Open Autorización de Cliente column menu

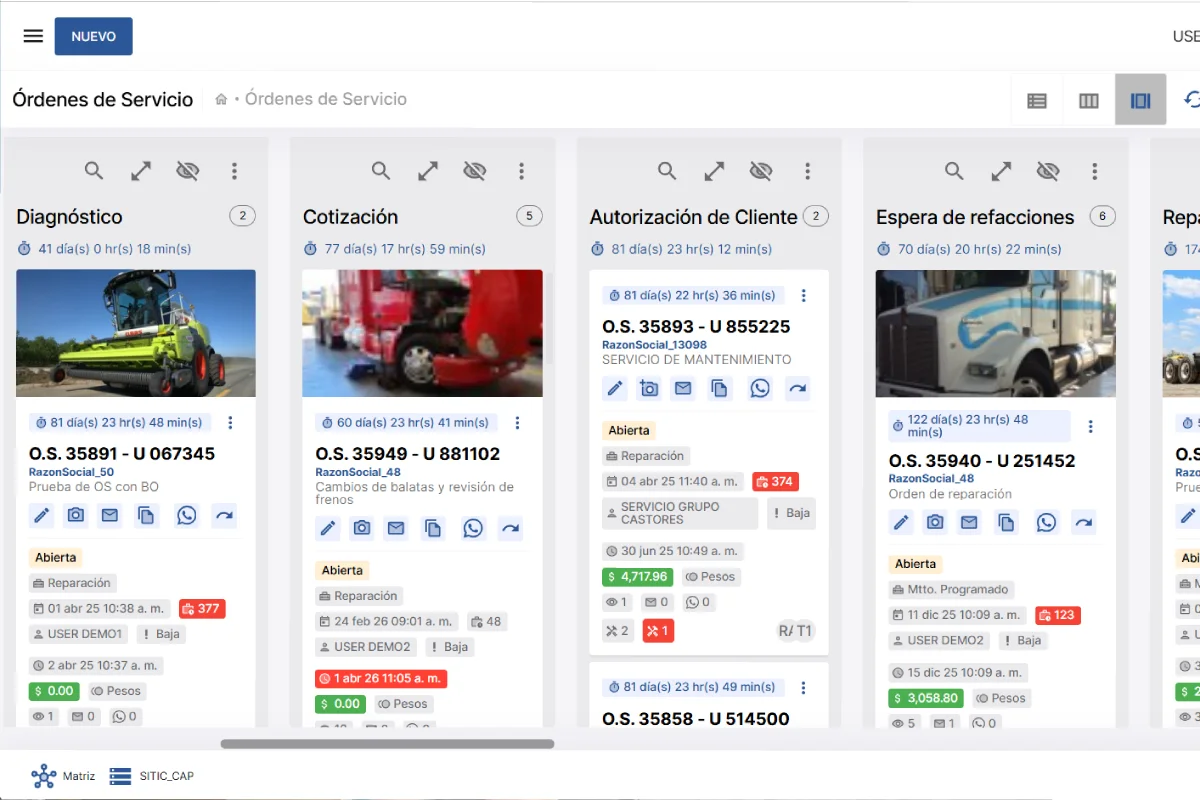[808, 171]
